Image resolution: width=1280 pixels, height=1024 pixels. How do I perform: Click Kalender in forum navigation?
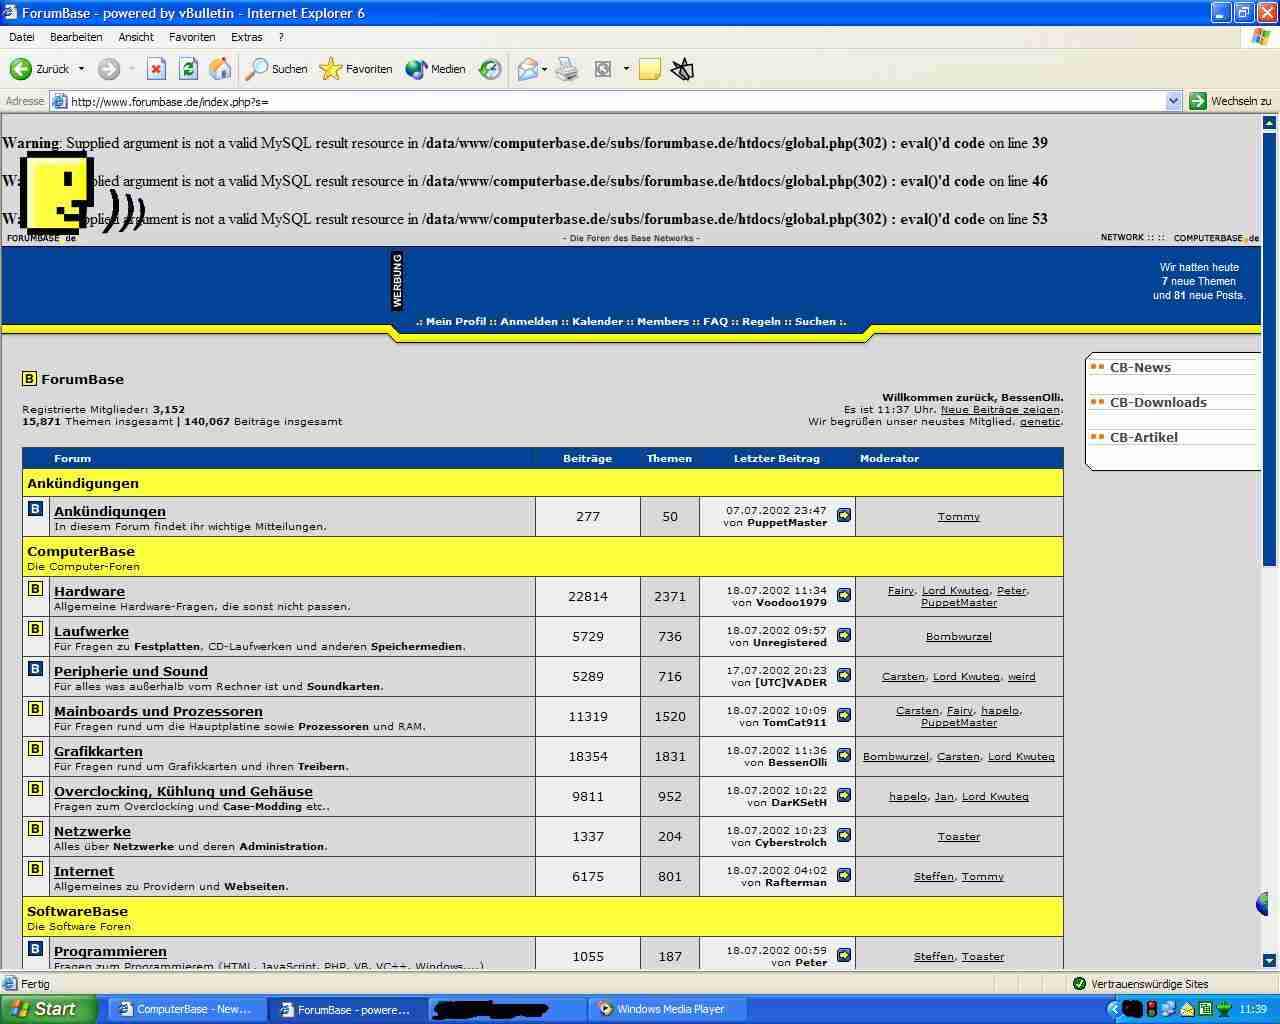click(598, 322)
